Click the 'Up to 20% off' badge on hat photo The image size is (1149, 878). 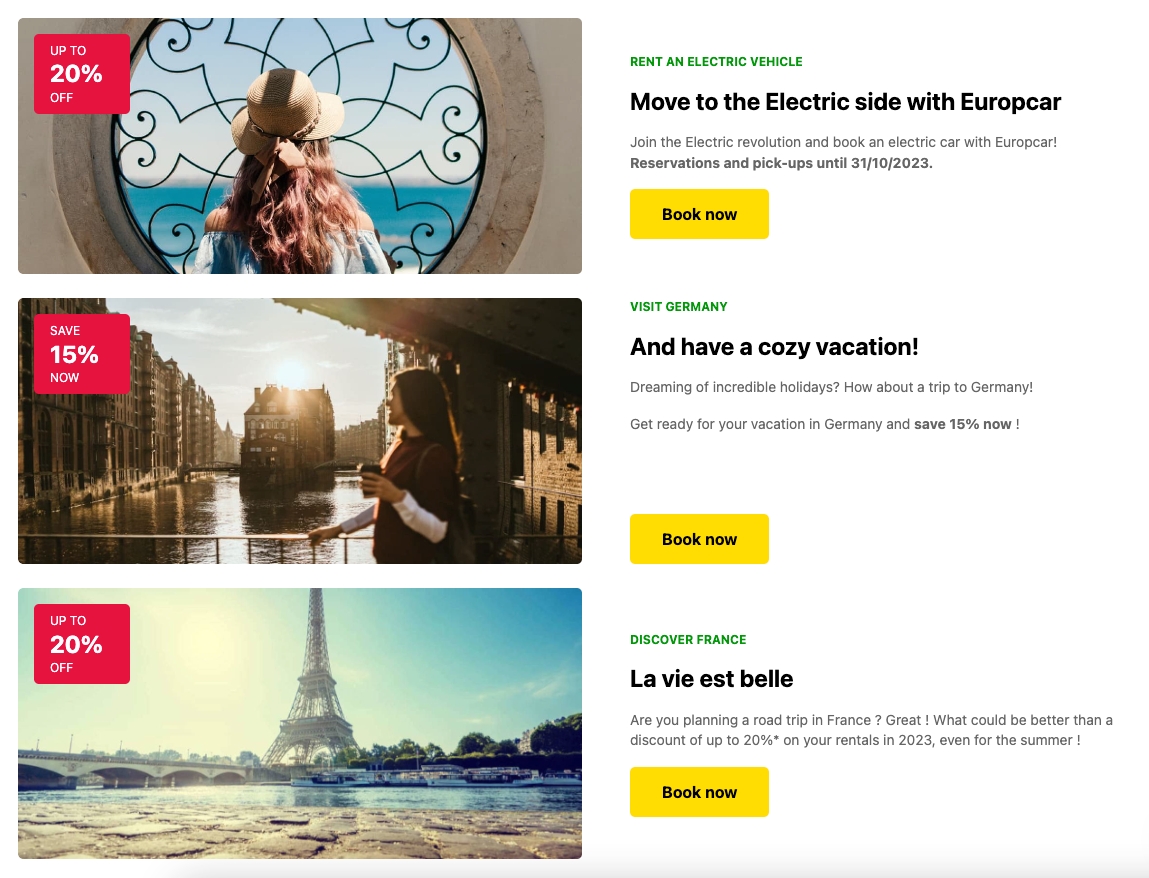[82, 73]
